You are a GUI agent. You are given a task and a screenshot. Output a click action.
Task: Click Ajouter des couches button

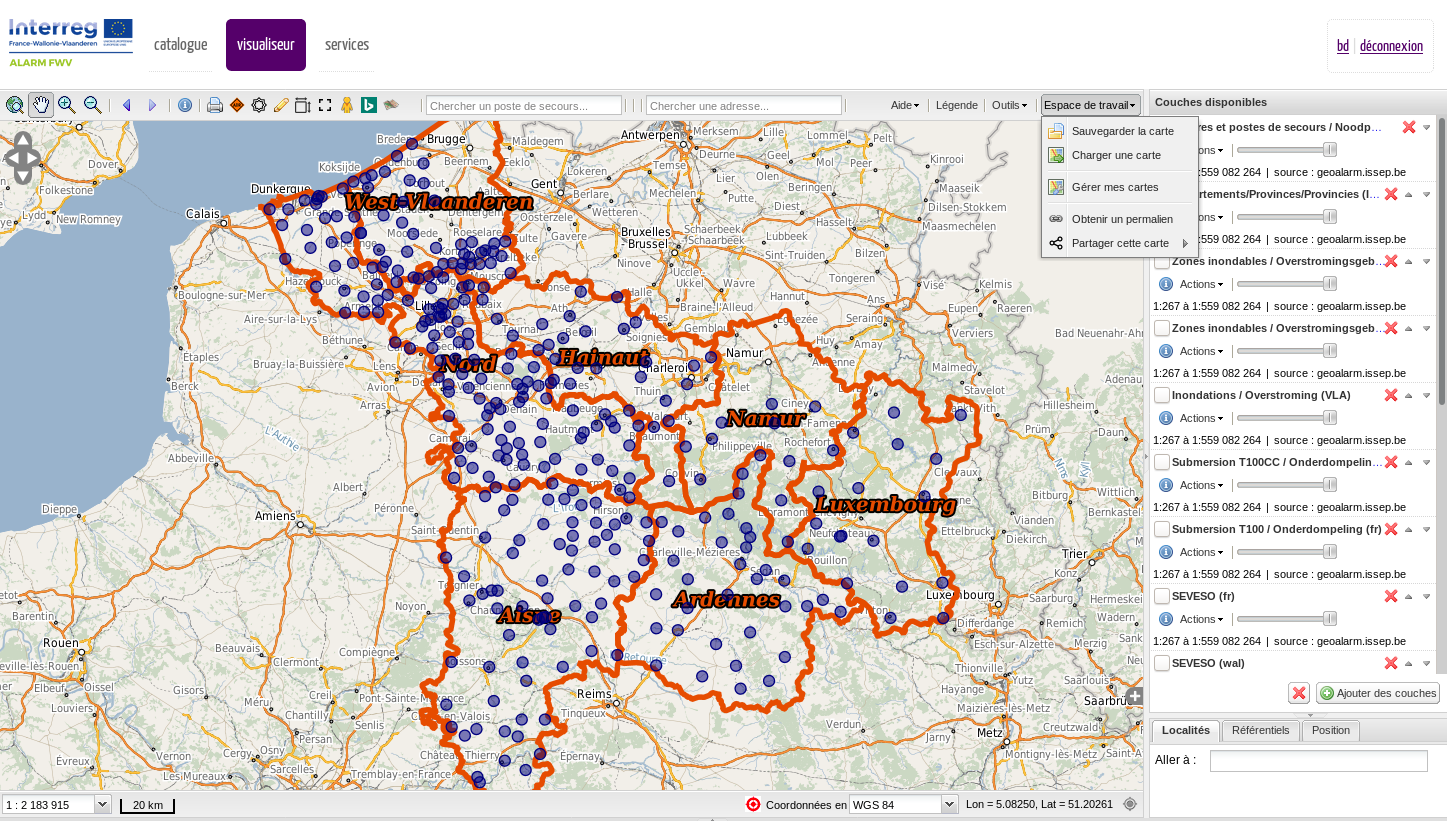[1378, 693]
